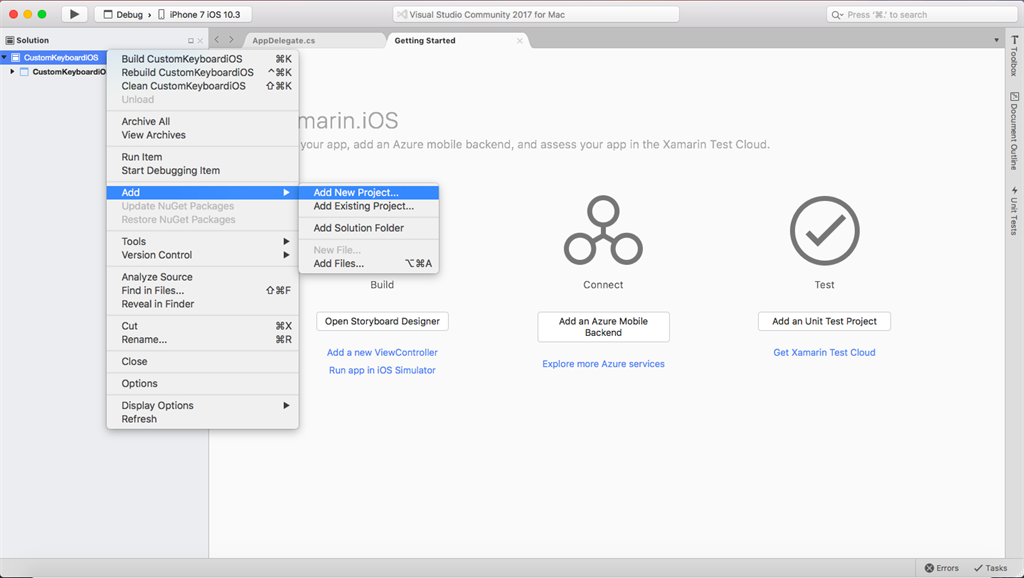Choose Build CustomKeyboardiOS from context menu
The image size is (1024, 578).
tap(202, 59)
